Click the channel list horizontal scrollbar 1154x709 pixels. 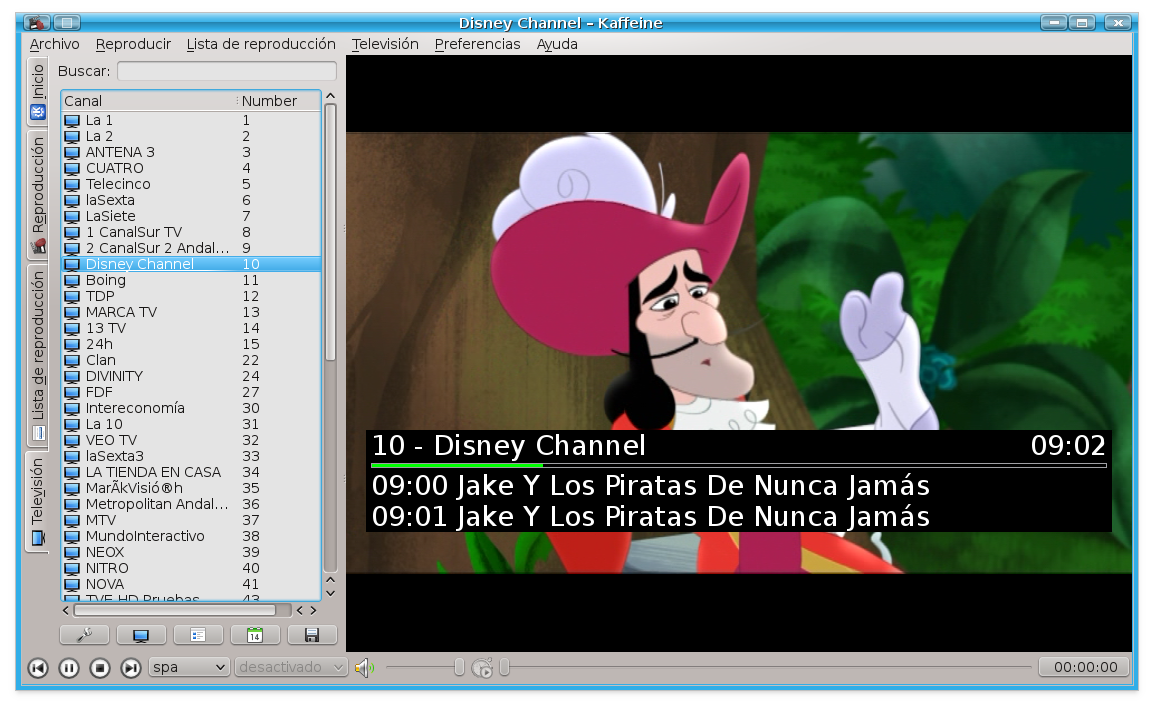point(175,610)
